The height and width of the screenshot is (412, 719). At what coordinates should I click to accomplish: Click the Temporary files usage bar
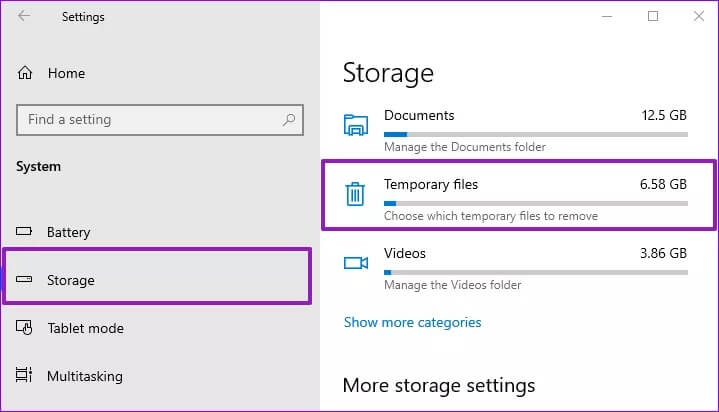point(536,203)
